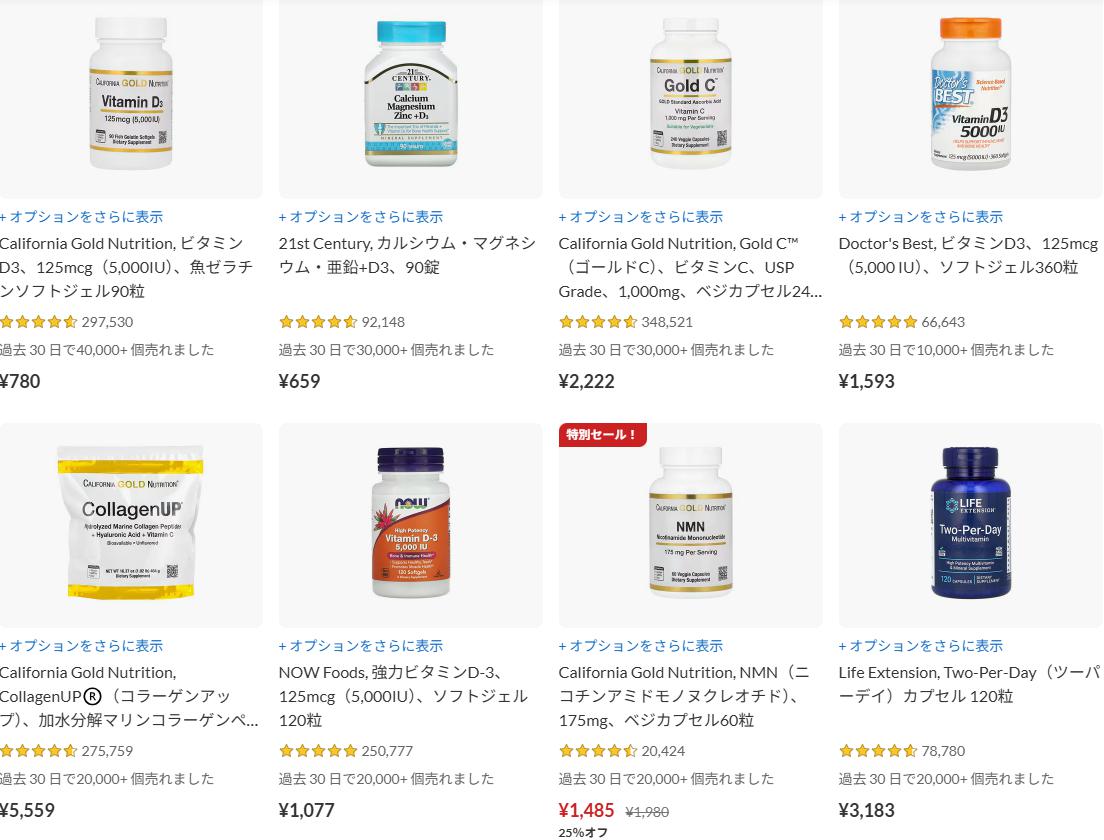1104x840 pixels.
Task: Open the Gold C bottle product image
Action: (691, 93)
